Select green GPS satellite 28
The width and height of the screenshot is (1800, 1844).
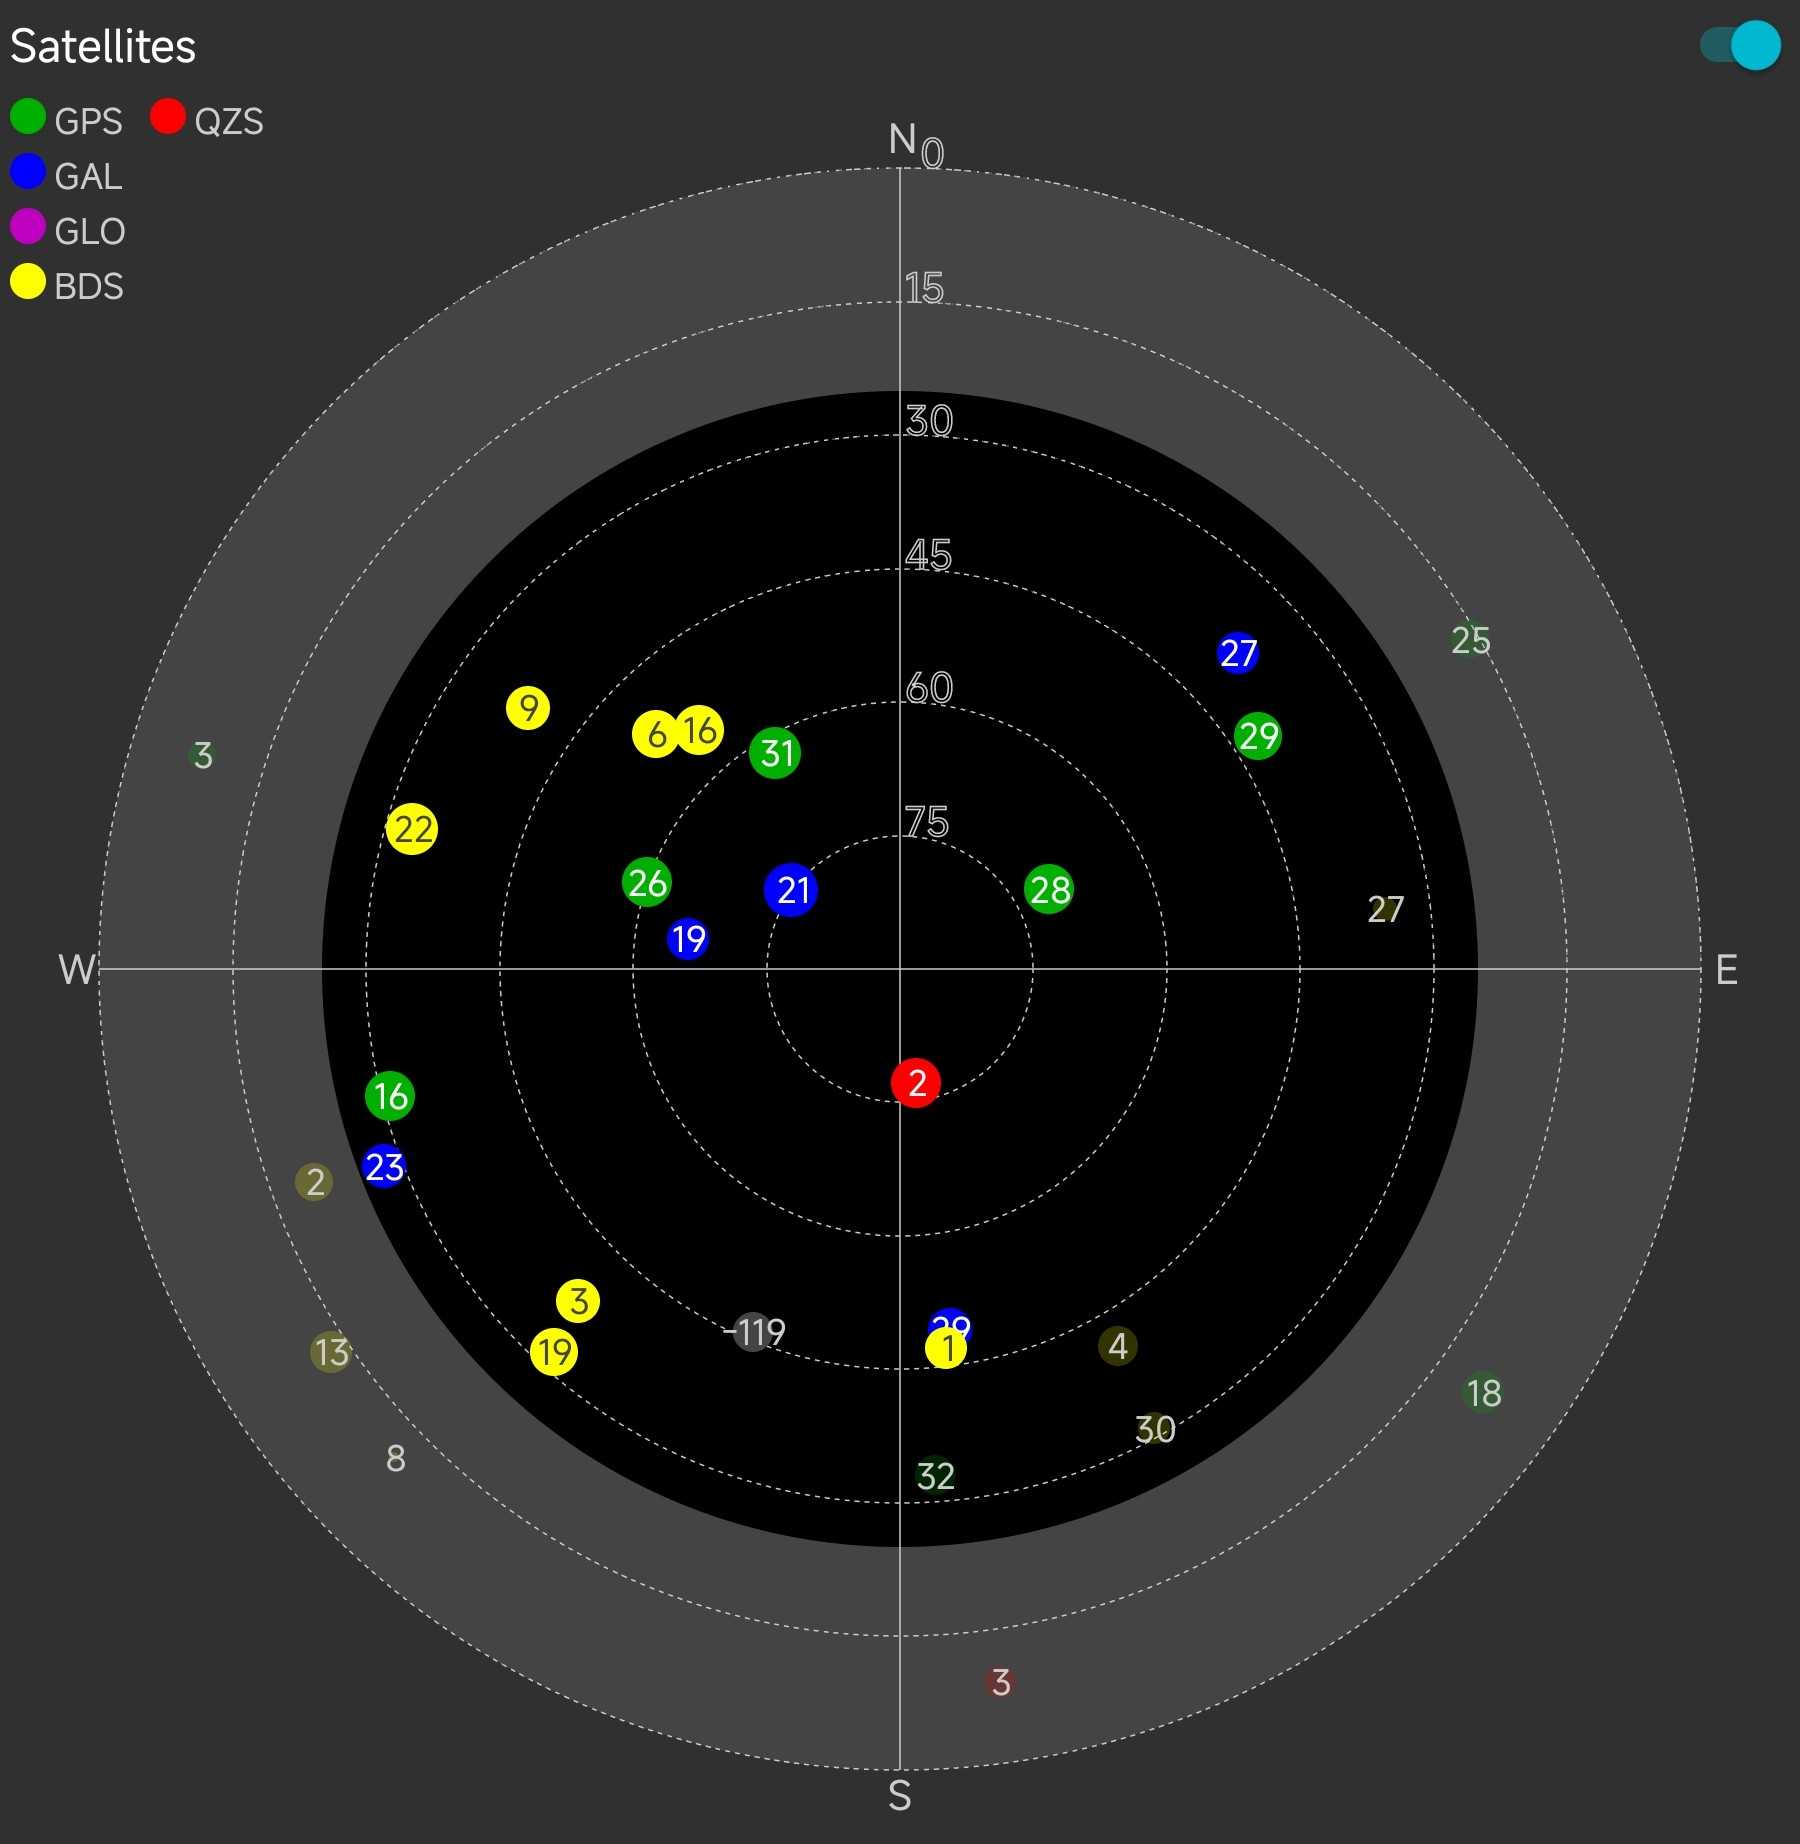coord(1049,889)
